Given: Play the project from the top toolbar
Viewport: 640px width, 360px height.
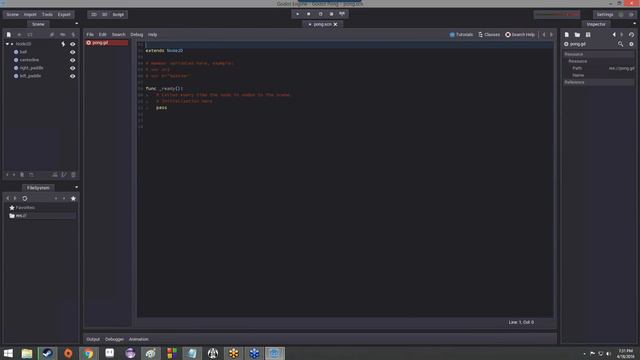Looking at the screenshot, I should (297, 14).
